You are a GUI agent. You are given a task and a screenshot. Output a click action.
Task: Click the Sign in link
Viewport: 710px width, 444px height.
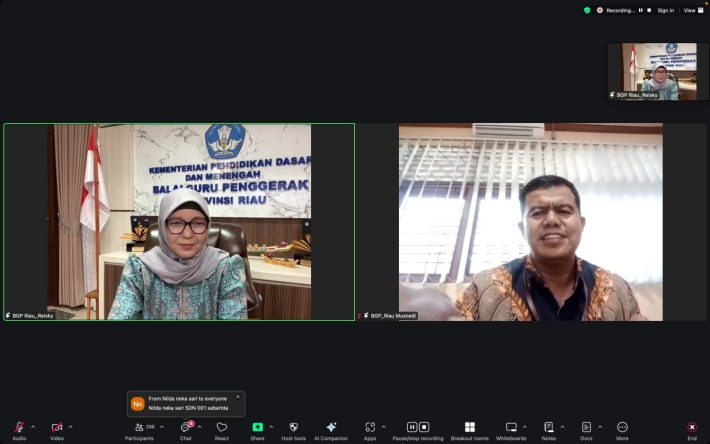pyautogui.click(x=666, y=10)
